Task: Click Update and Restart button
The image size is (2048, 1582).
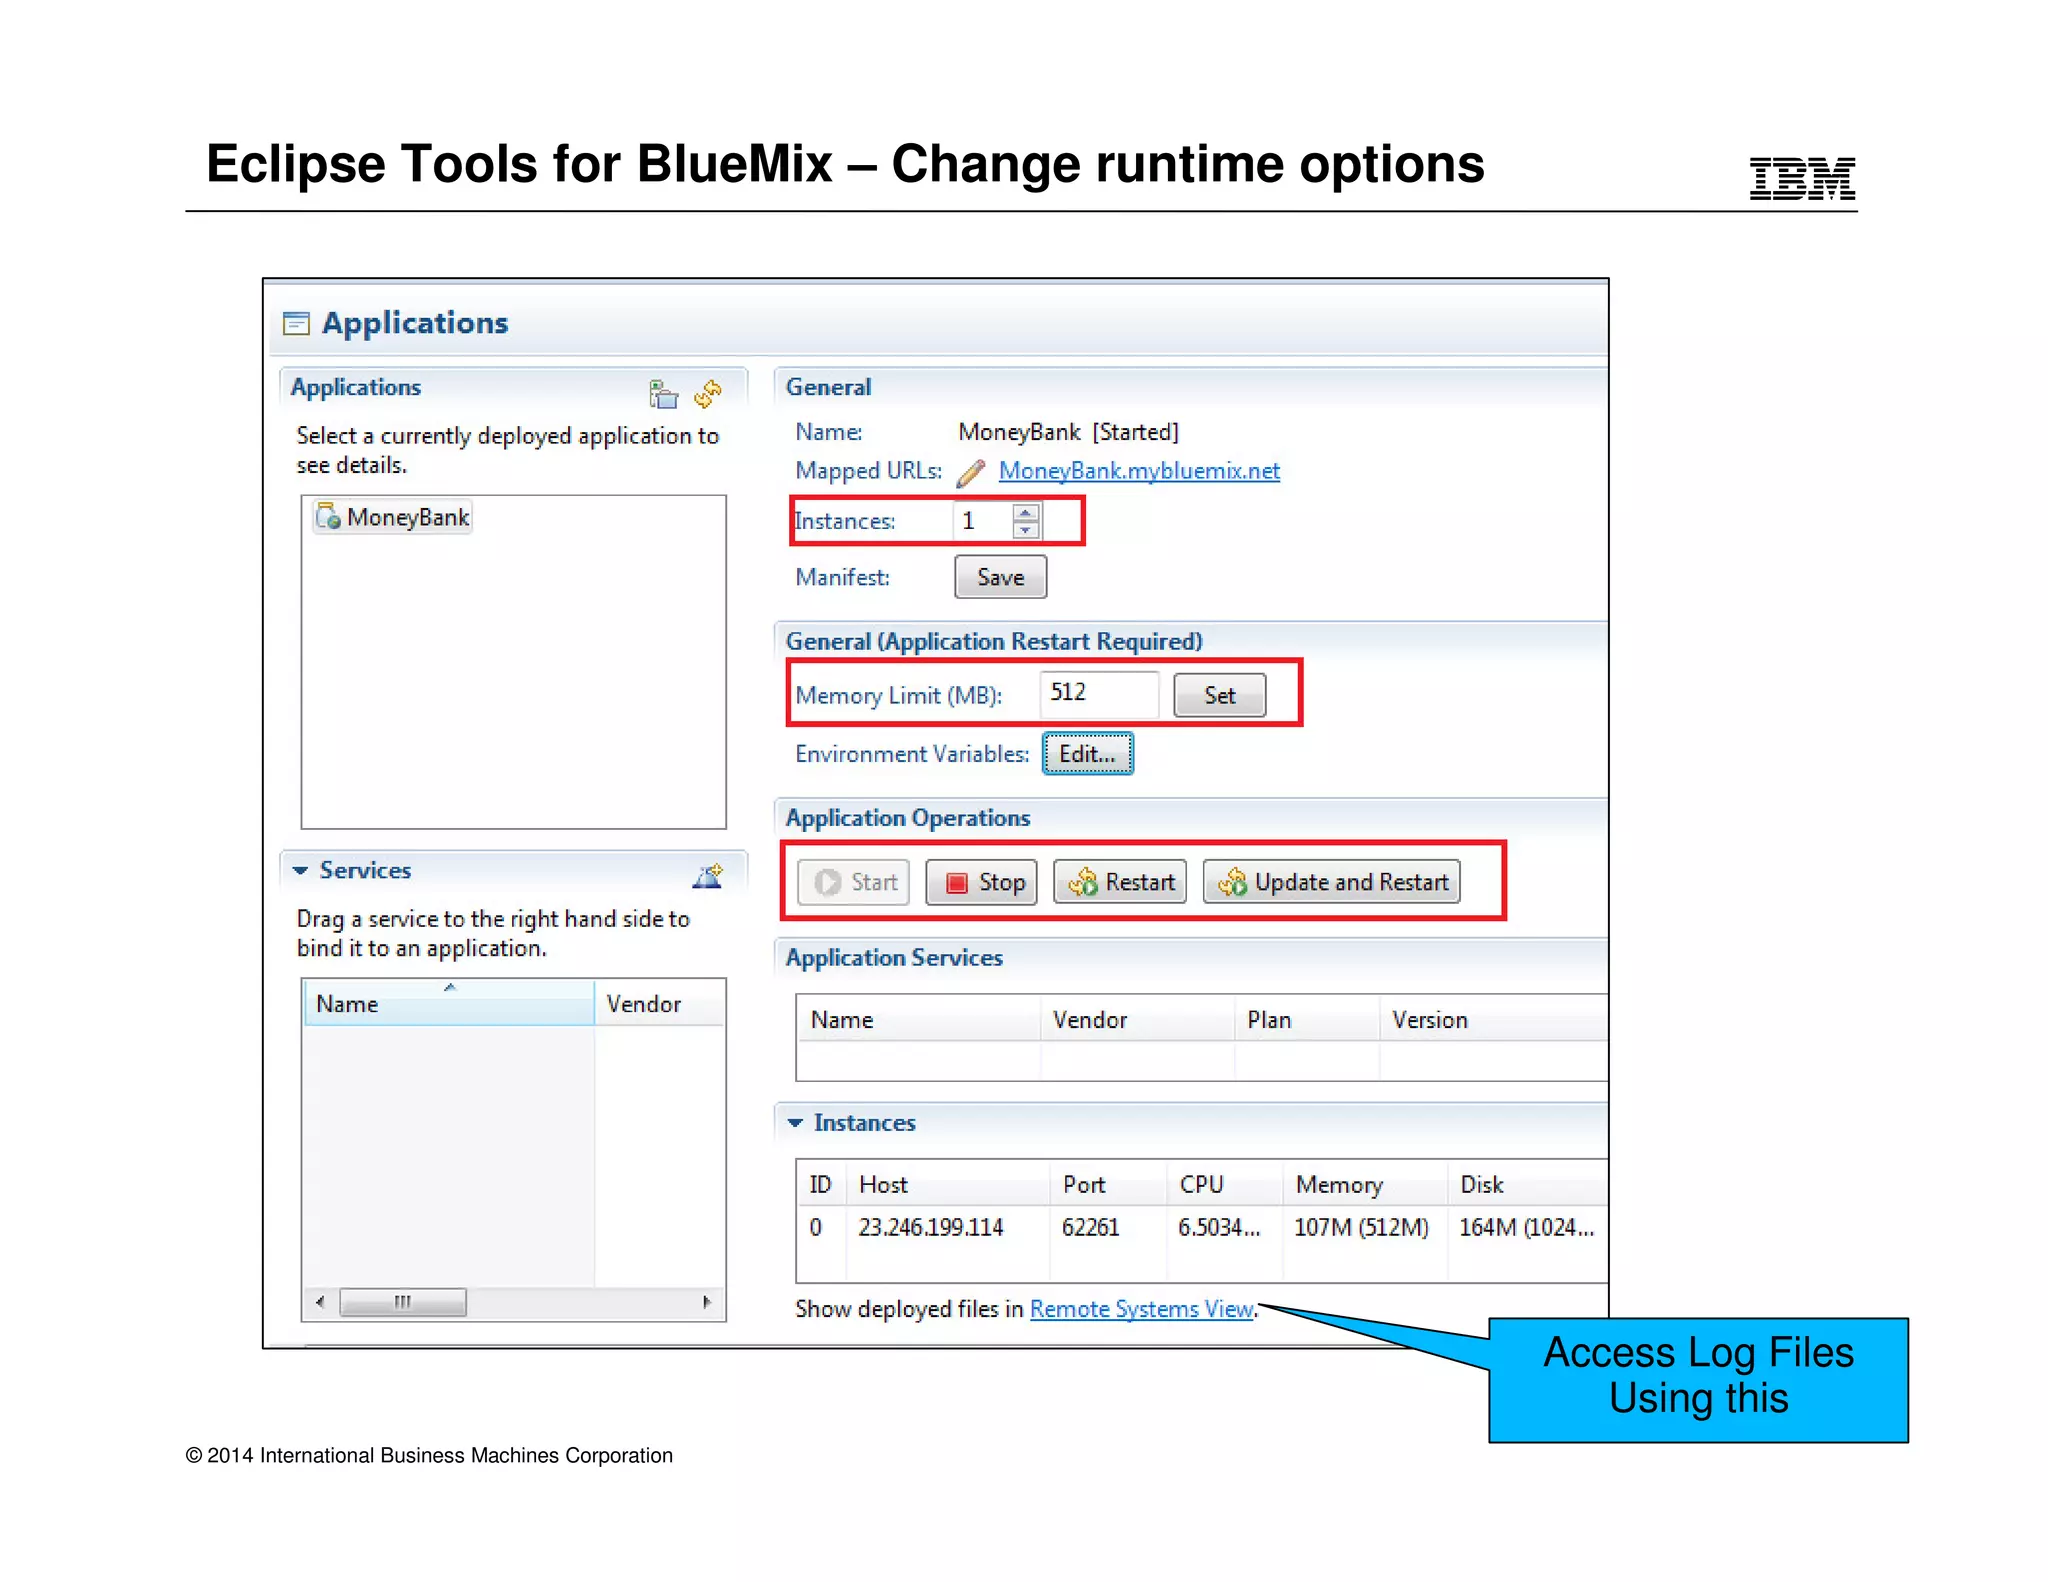Action: tap(1331, 882)
